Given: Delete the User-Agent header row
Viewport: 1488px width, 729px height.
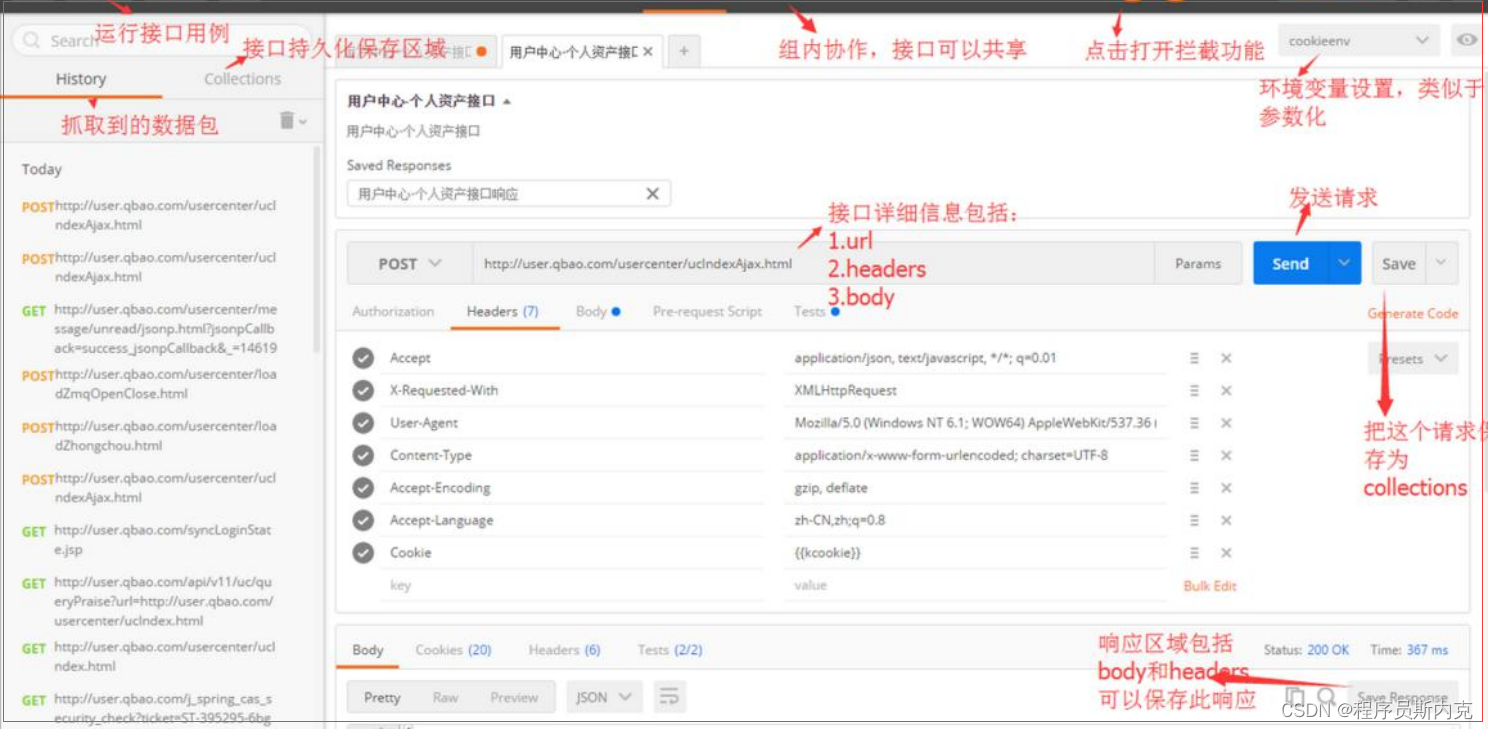Looking at the screenshot, I should (1226, 423).
